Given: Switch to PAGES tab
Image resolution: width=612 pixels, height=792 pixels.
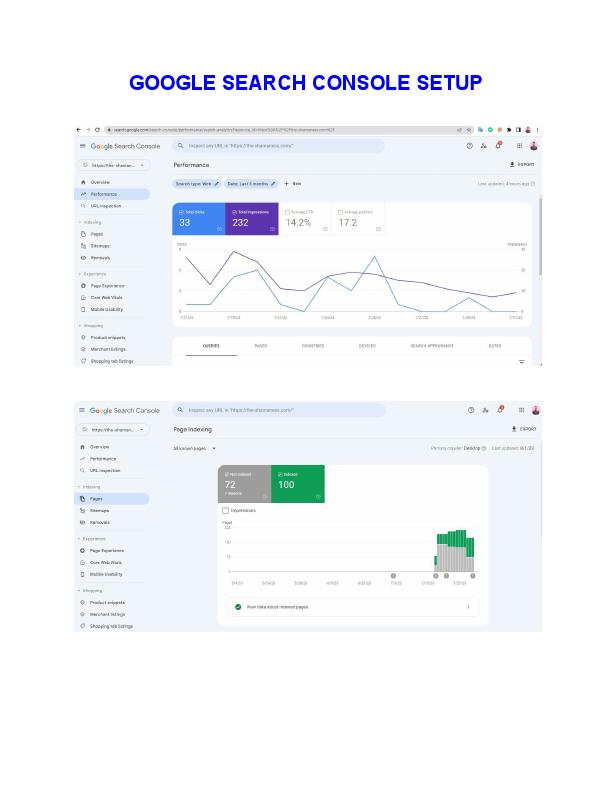Looking at the screenshot, I should coord(261,346).
